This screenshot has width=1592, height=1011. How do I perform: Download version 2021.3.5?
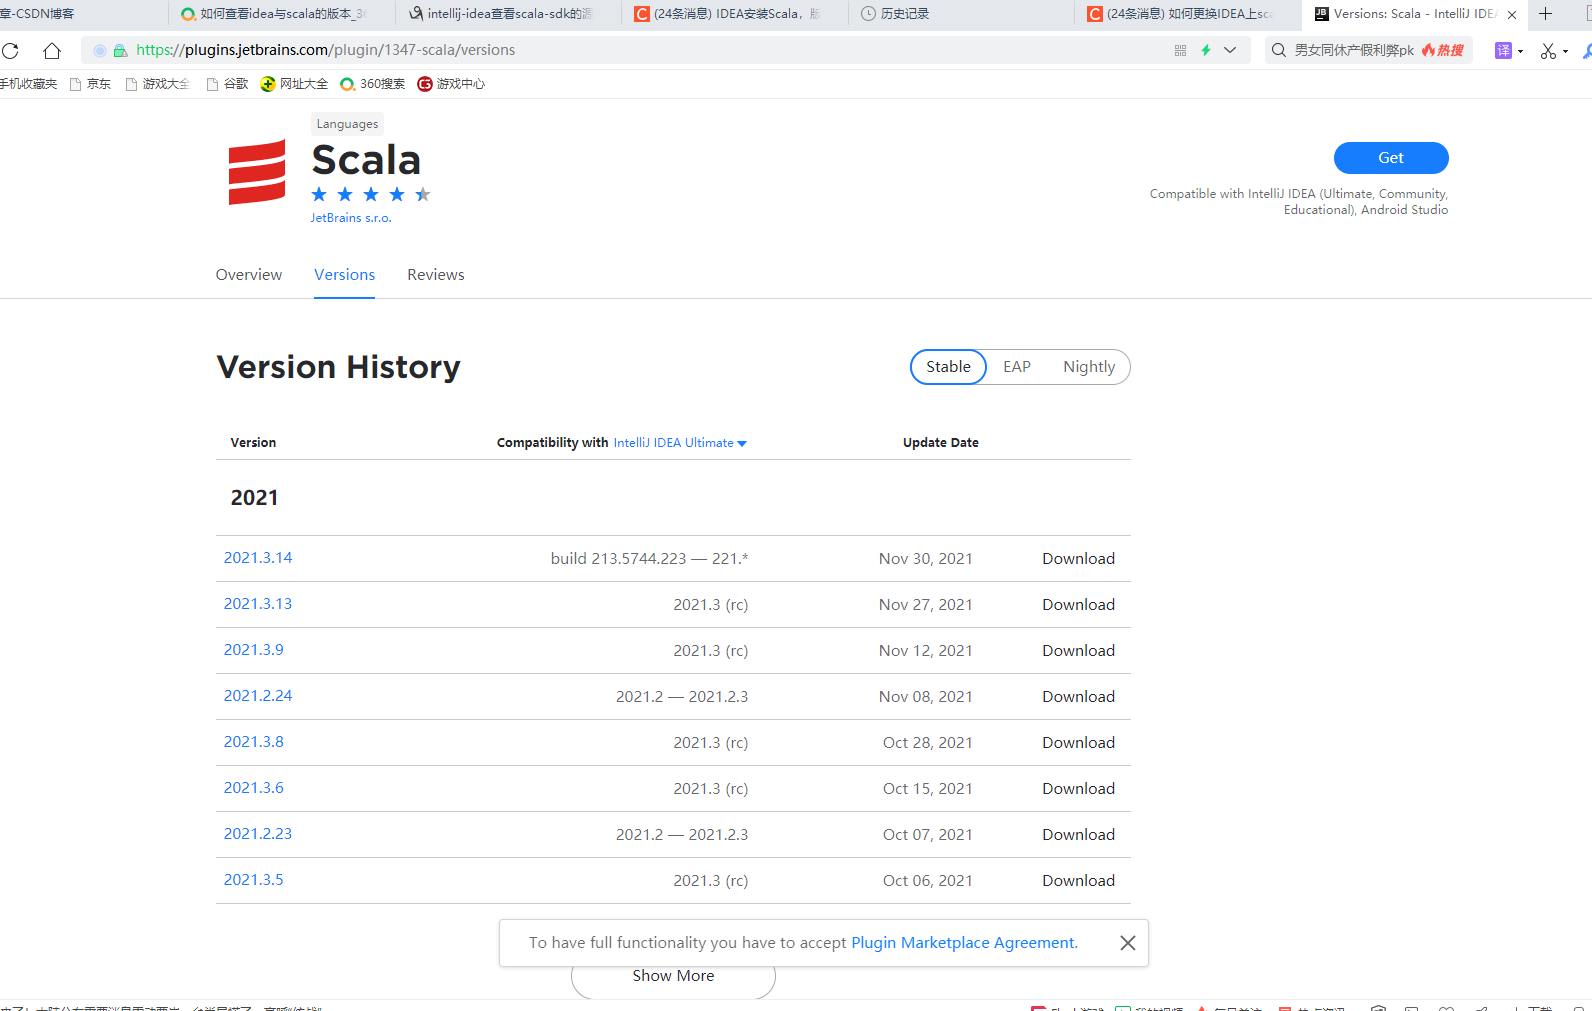(1078, 881)
